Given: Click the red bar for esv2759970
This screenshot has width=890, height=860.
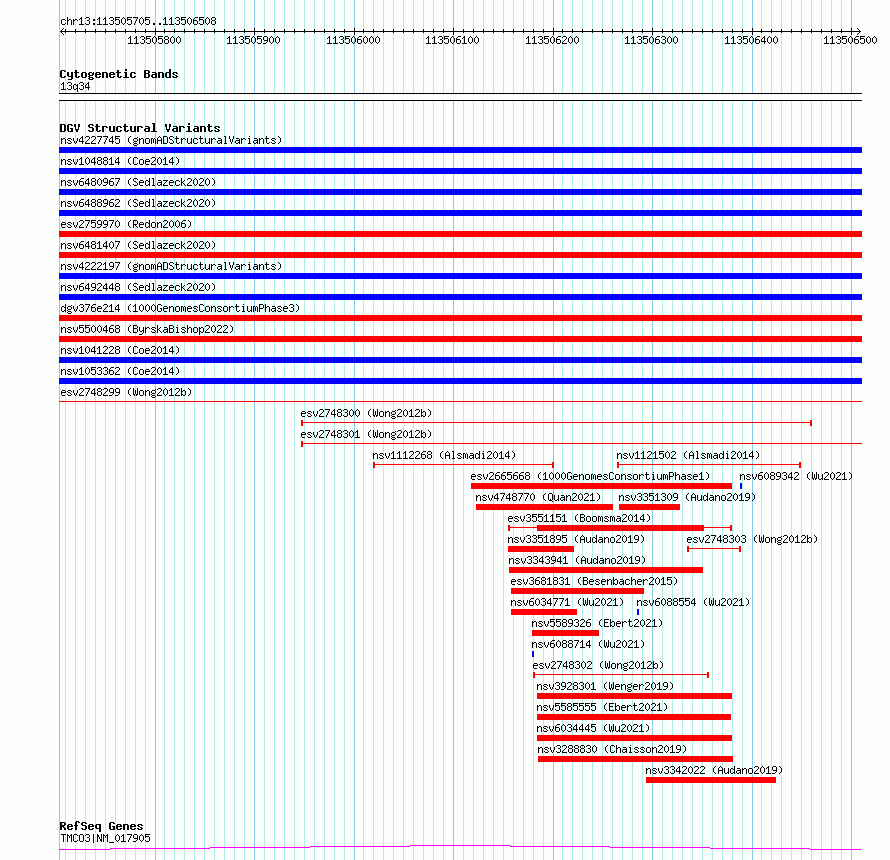Looking at the screenshot, I should click(460, 234).
